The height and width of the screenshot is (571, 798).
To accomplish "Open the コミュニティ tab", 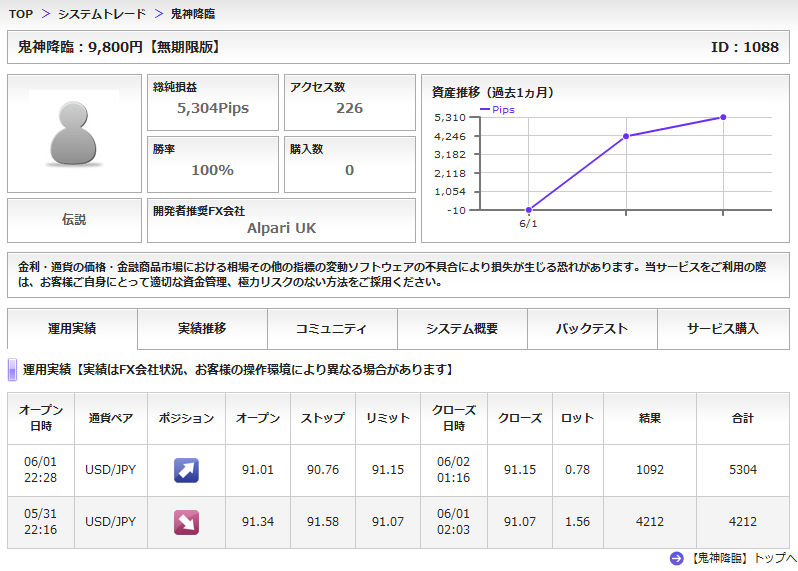I will tap(332, 329).
